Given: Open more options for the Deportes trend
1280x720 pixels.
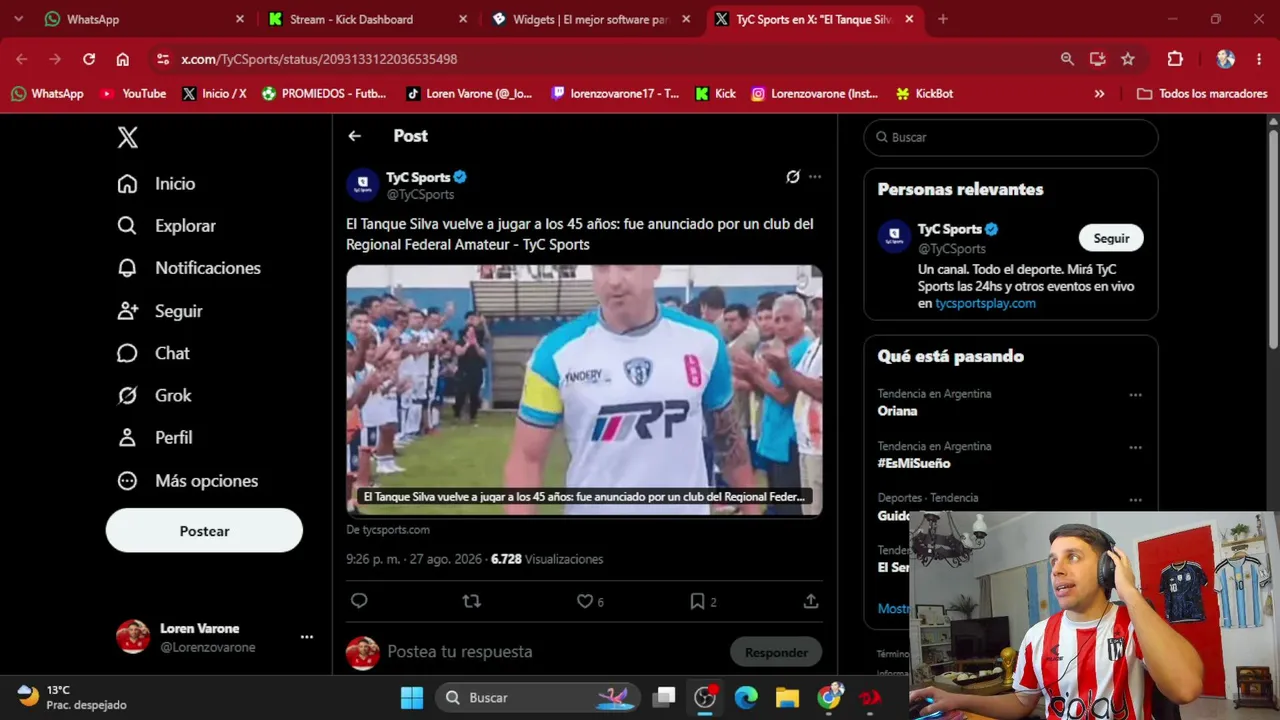Looking at the screenshot, I should click(1135, 500).
